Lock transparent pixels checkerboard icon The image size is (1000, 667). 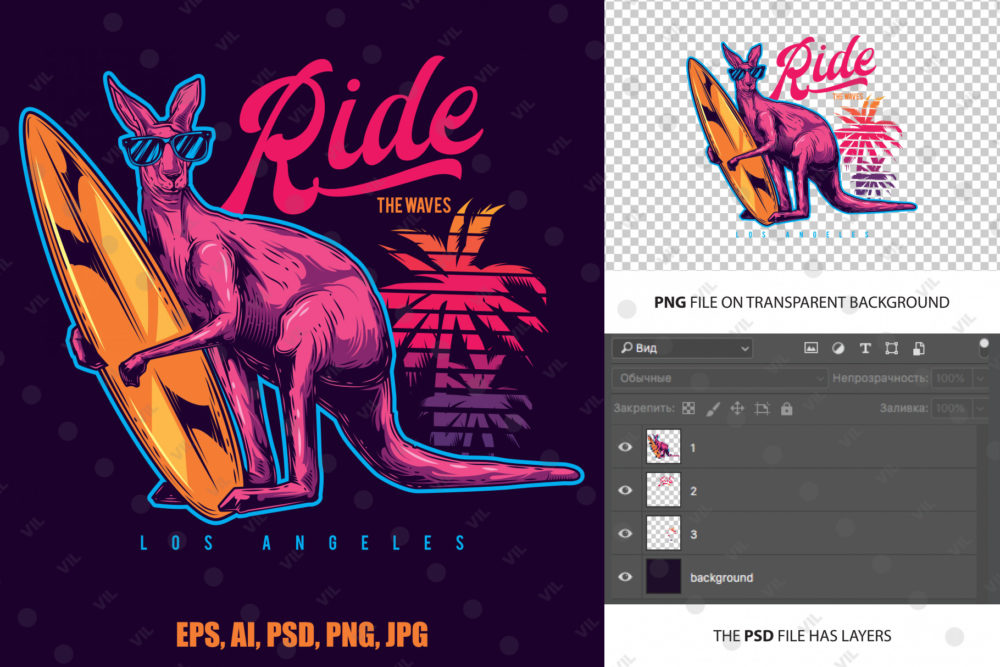point(688,408)
